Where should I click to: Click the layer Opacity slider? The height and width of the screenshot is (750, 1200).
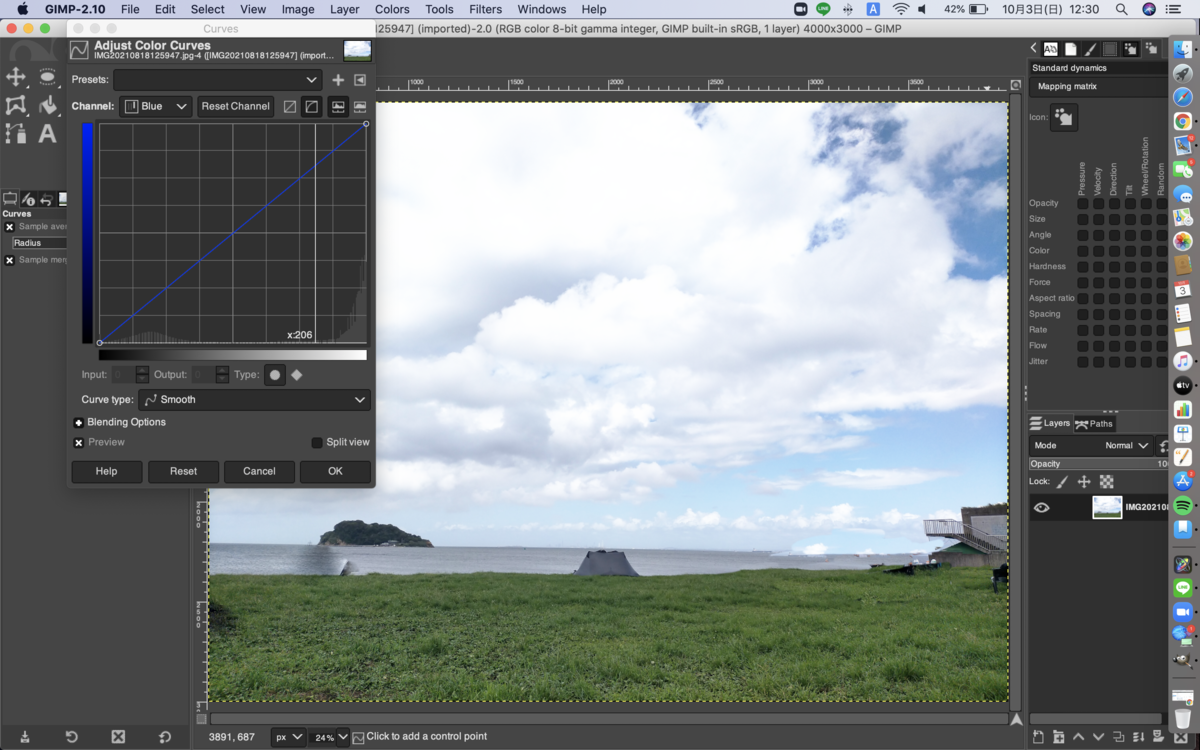[1098, 464]
